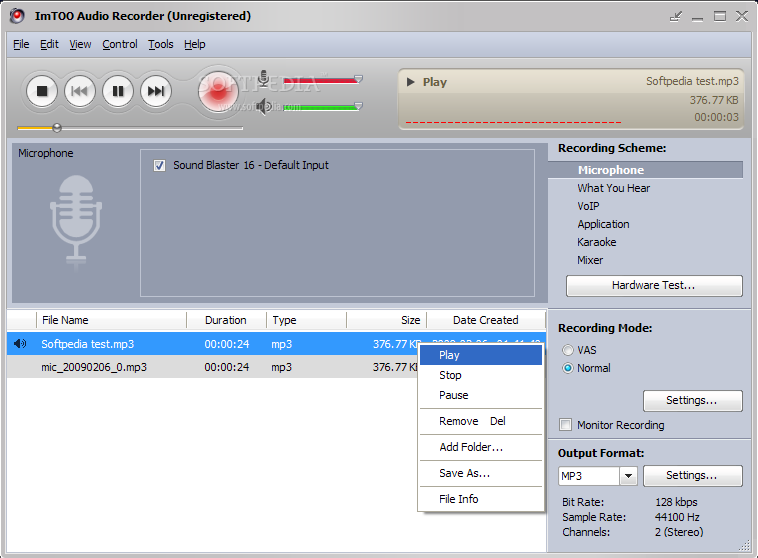This screenshot has height=558, width=758.
Task: Jump to the previous track
Action: click(x=80, y=91)
